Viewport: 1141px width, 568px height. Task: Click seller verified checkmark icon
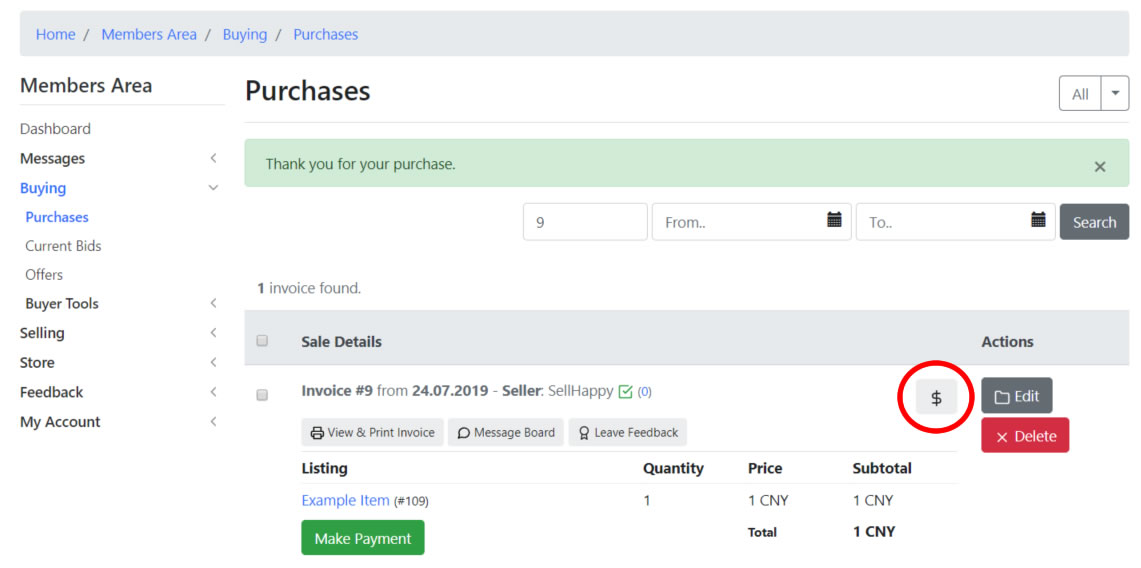(626, 392)
